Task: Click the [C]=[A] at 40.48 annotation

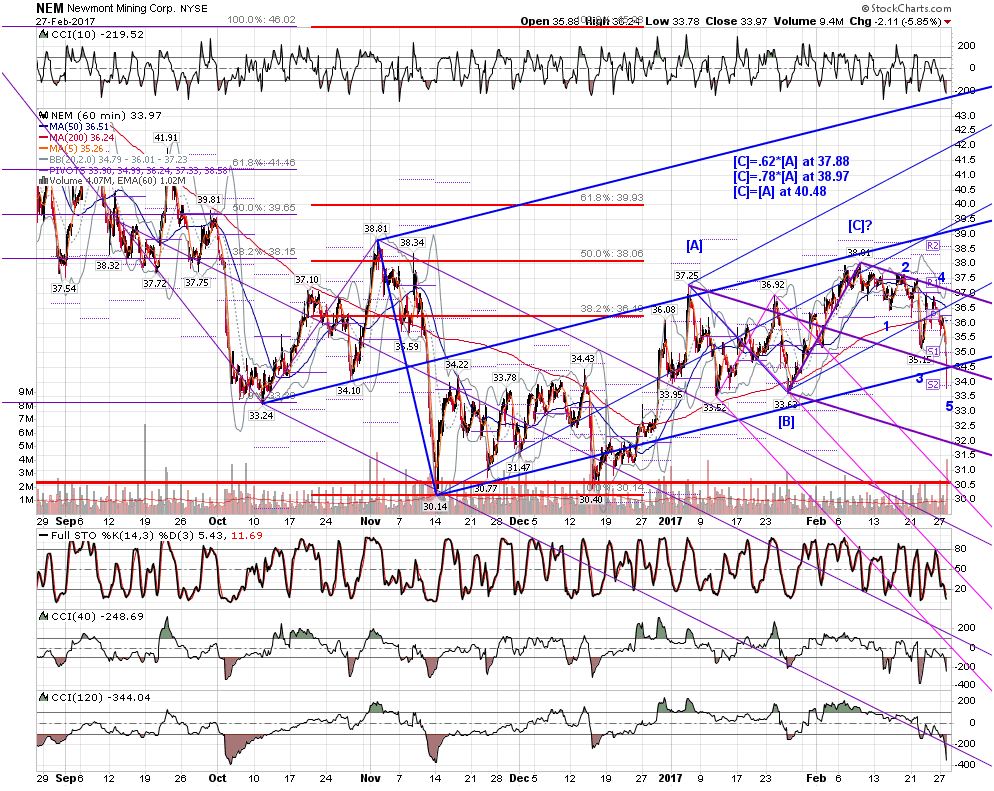Action: (780, 191)
